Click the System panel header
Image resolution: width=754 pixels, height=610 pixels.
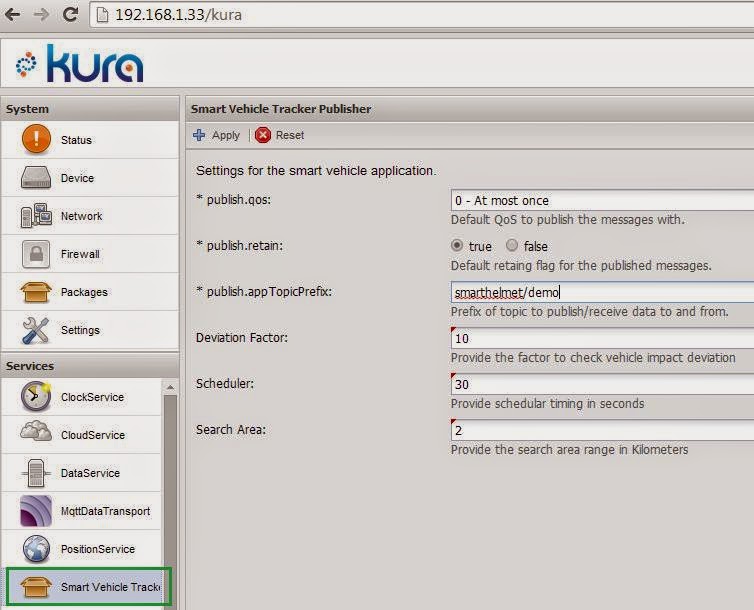90,109
